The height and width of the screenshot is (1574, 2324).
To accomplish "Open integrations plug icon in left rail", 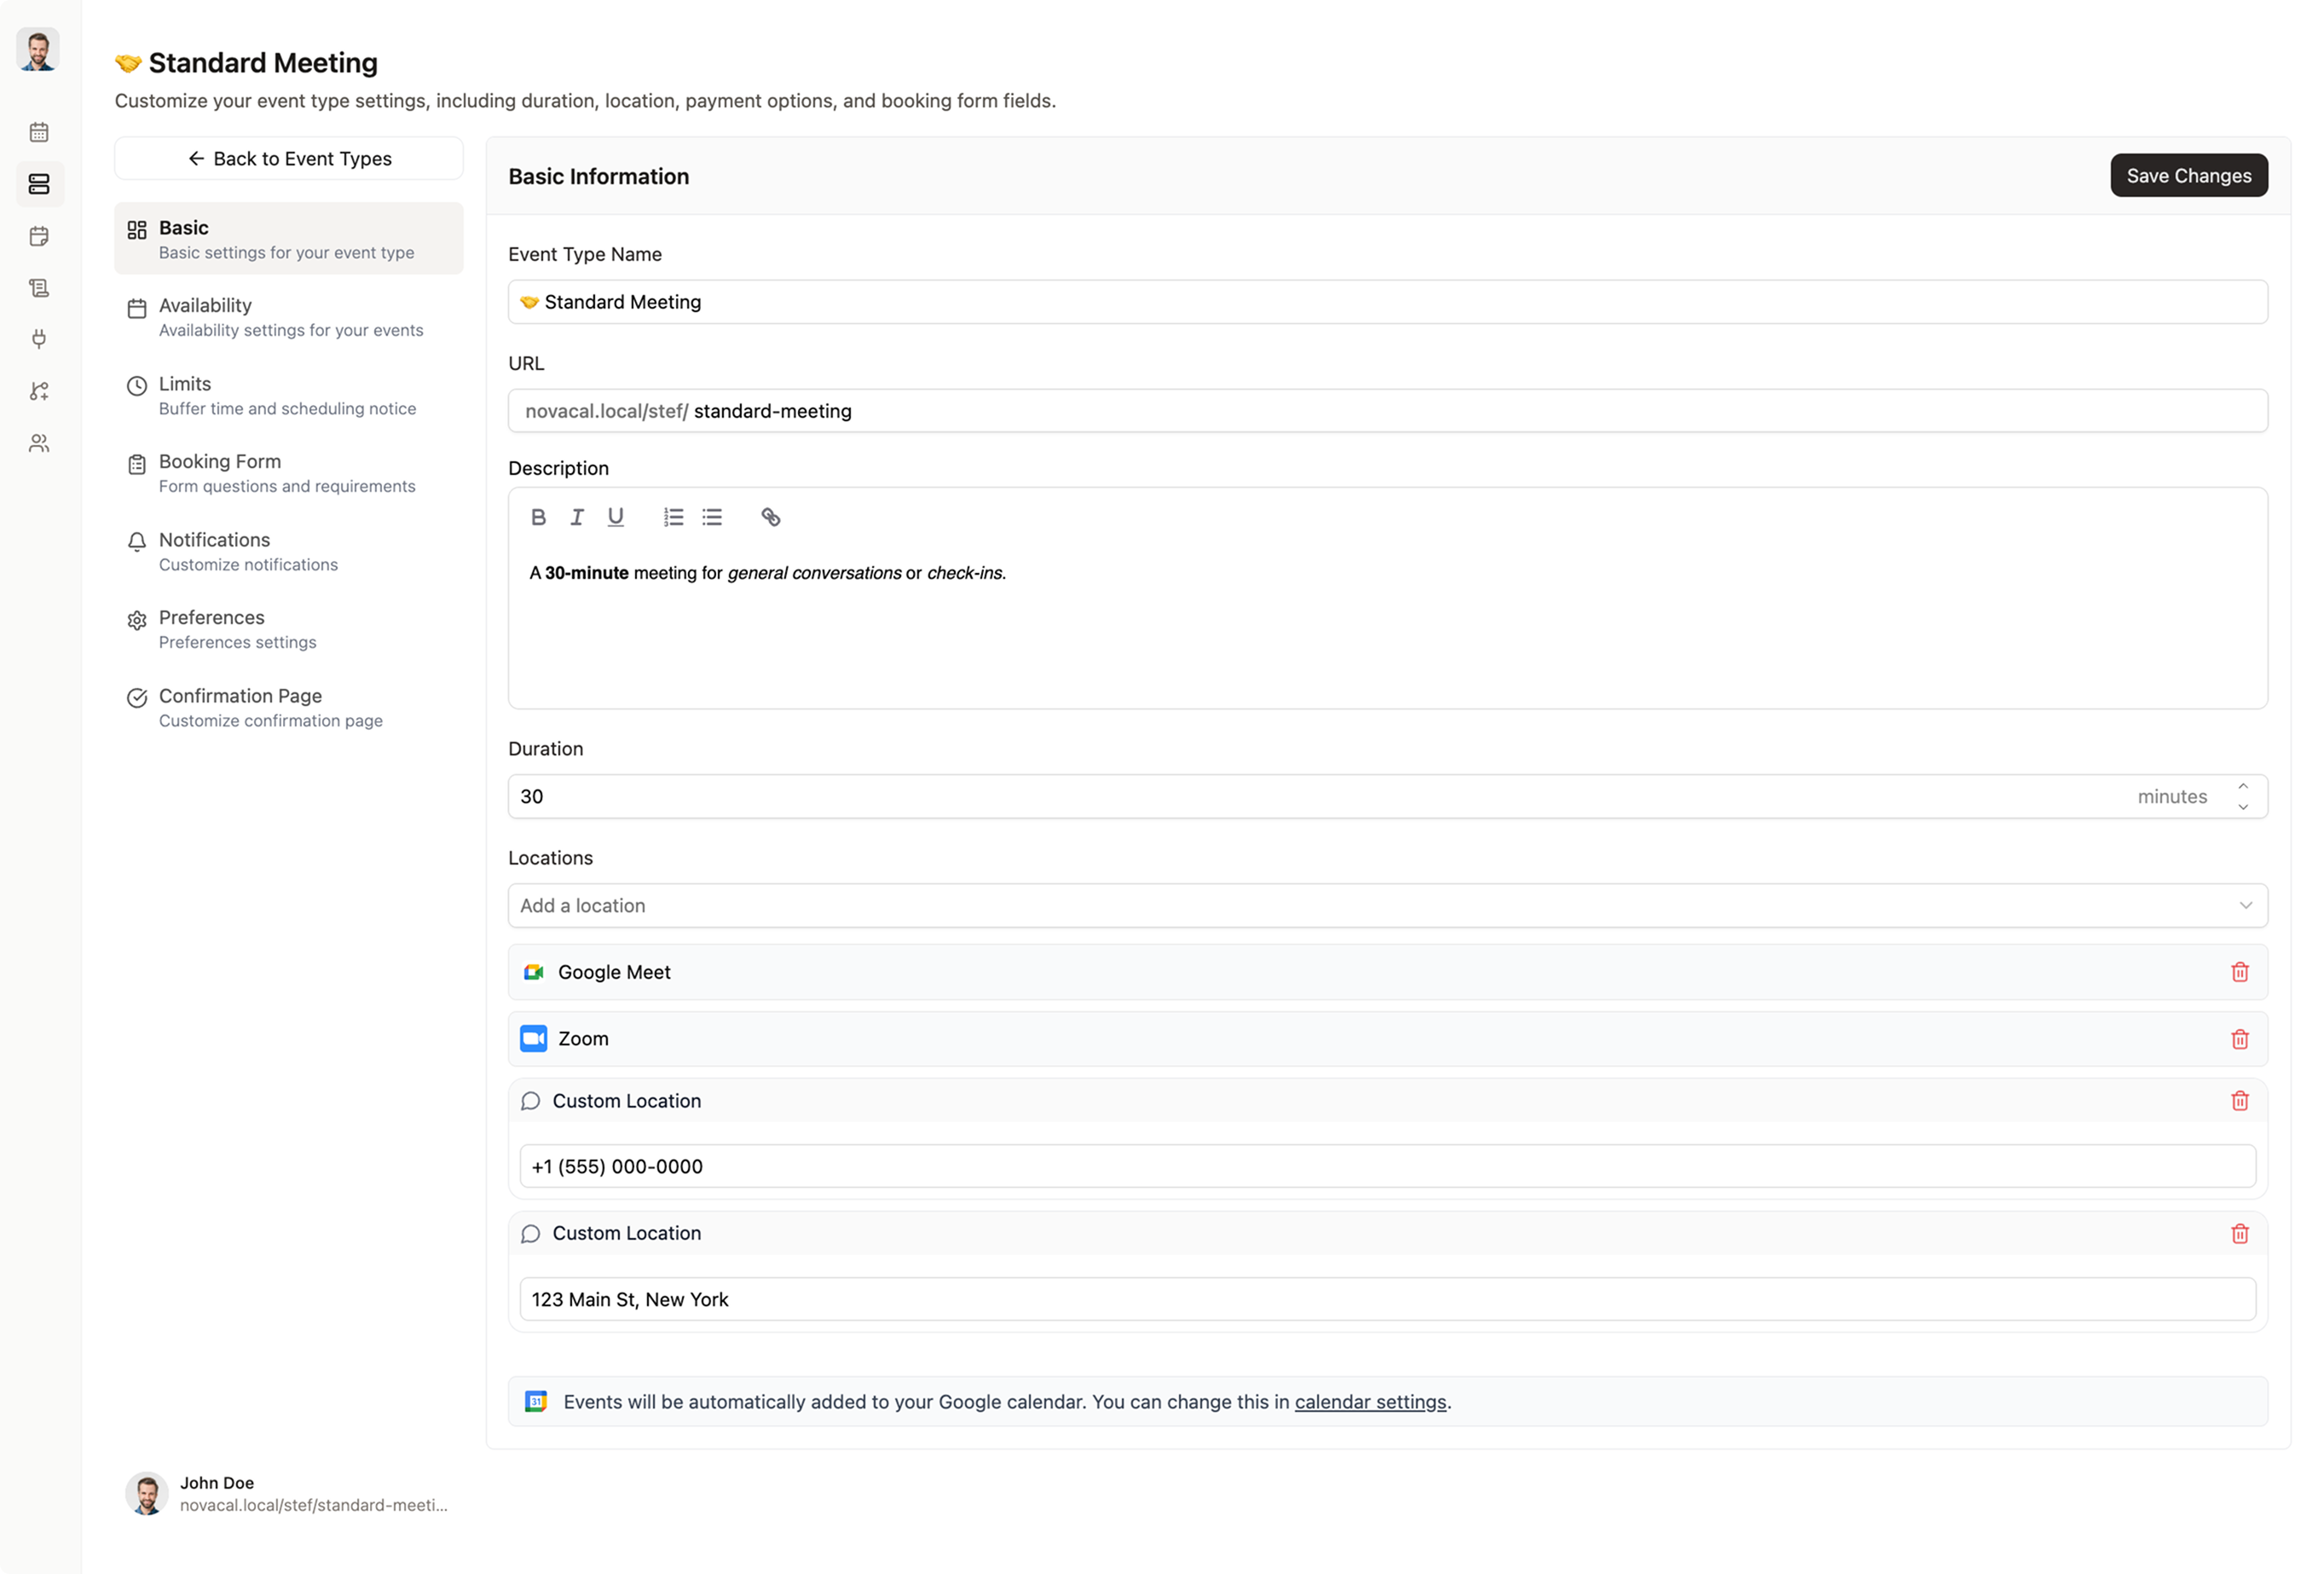I will [x=39, y=339].
